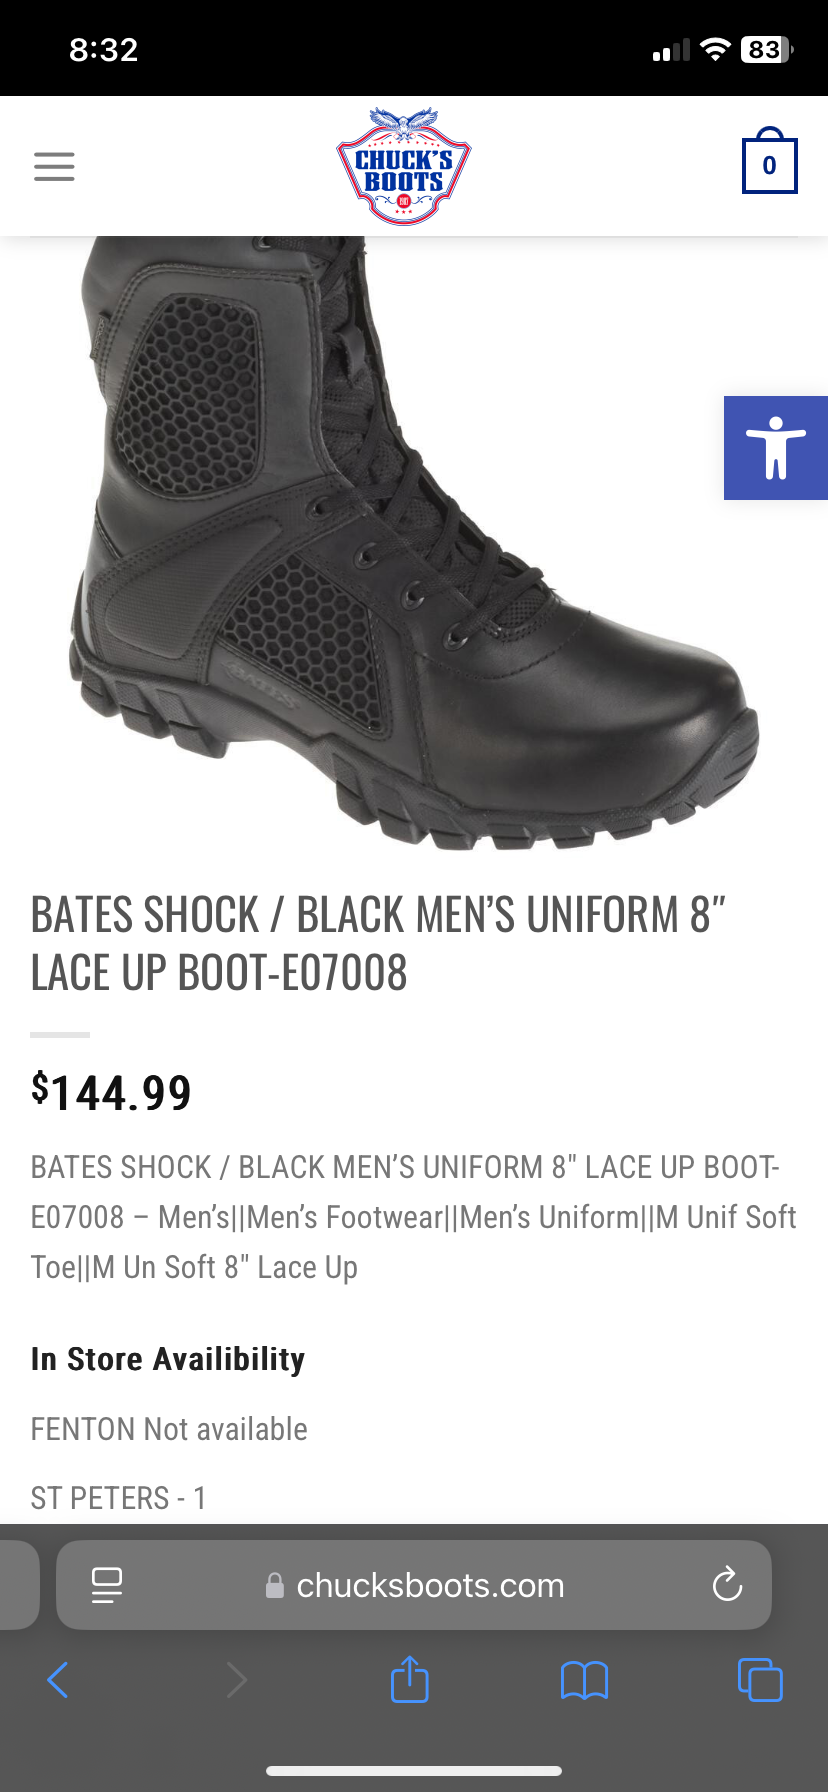828x1792 pixels.
Task: Tap the ST PETERS - 1 availability line
Action: click(x=118, y=1498)
